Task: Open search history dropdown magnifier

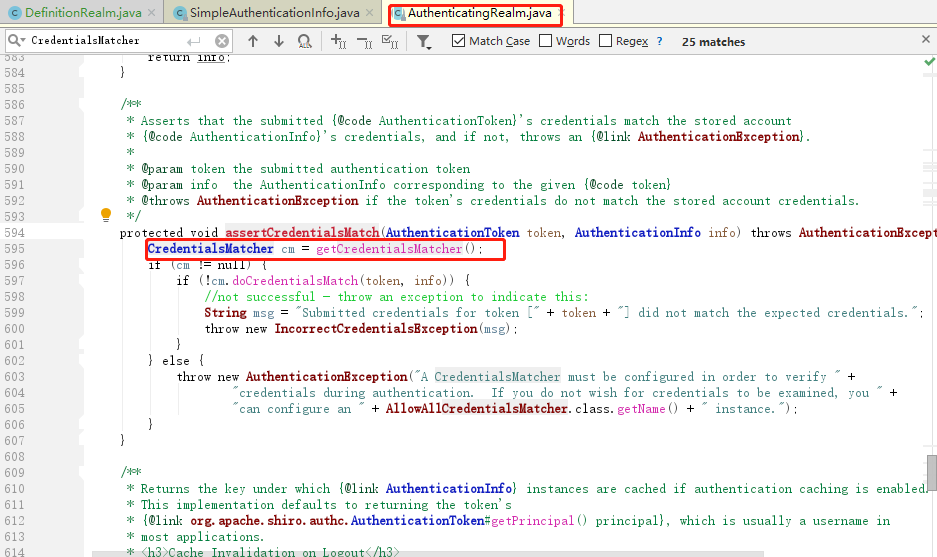Action: pyautogui.click(x=17, y=41)
